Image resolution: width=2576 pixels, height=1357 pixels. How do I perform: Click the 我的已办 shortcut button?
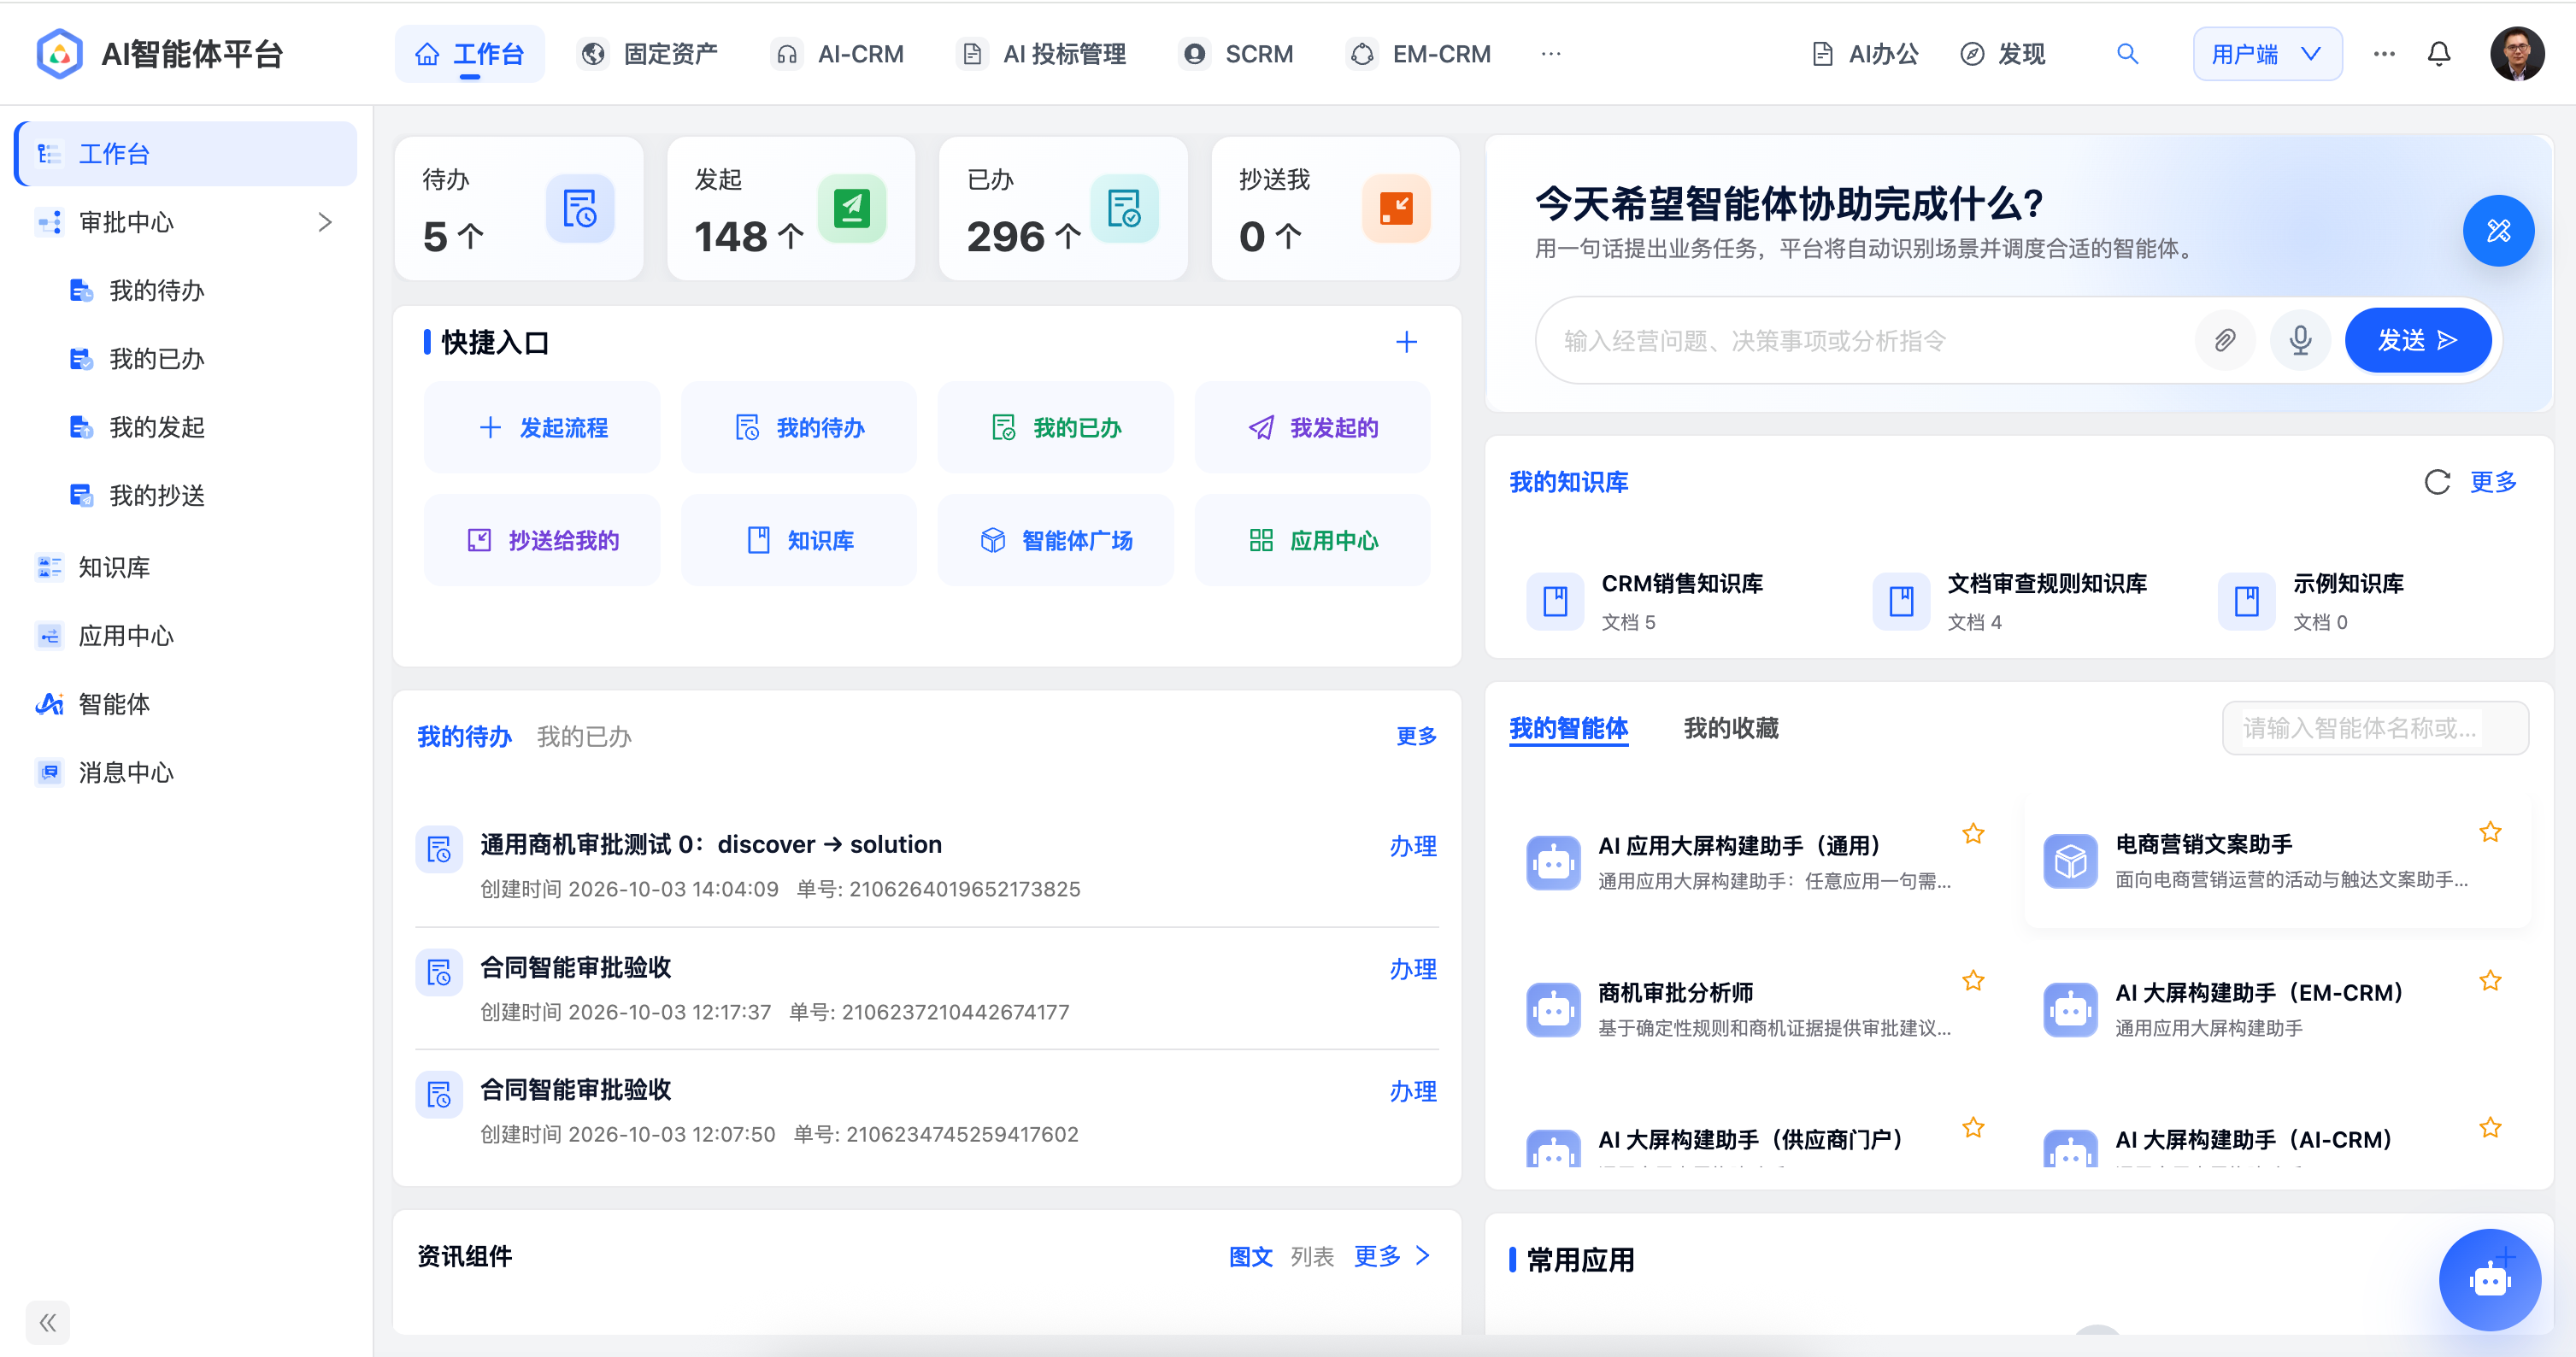click(x=1056, y=428)
